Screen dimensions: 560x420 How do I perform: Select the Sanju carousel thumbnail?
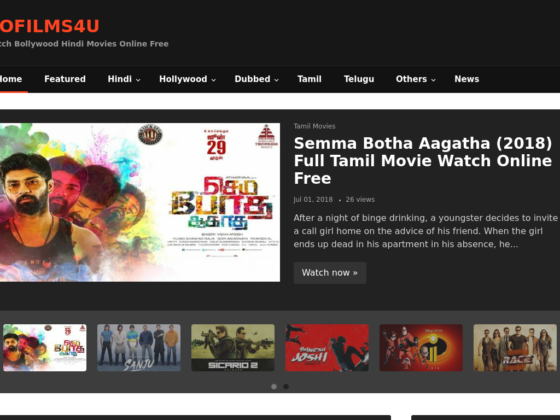pyautogui.click(x=139, y=348)
